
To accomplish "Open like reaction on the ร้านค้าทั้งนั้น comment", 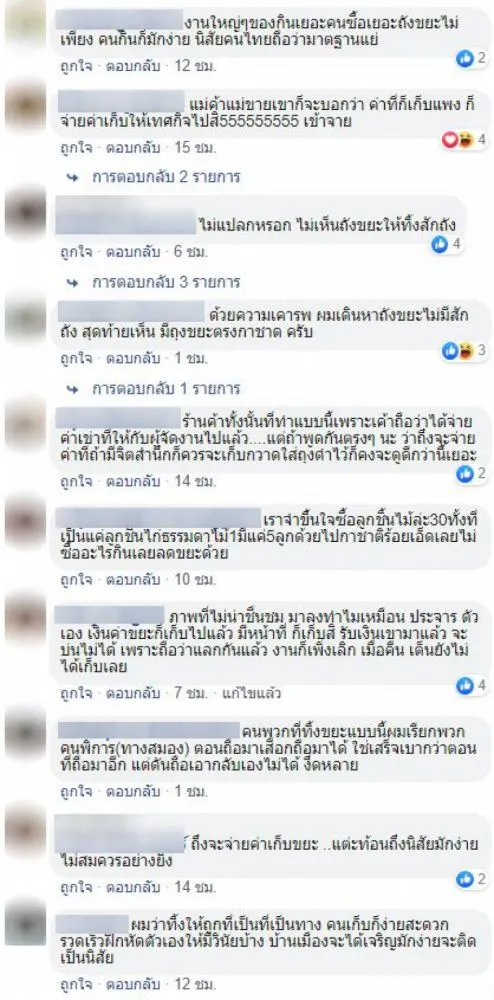I will (472, 473).
